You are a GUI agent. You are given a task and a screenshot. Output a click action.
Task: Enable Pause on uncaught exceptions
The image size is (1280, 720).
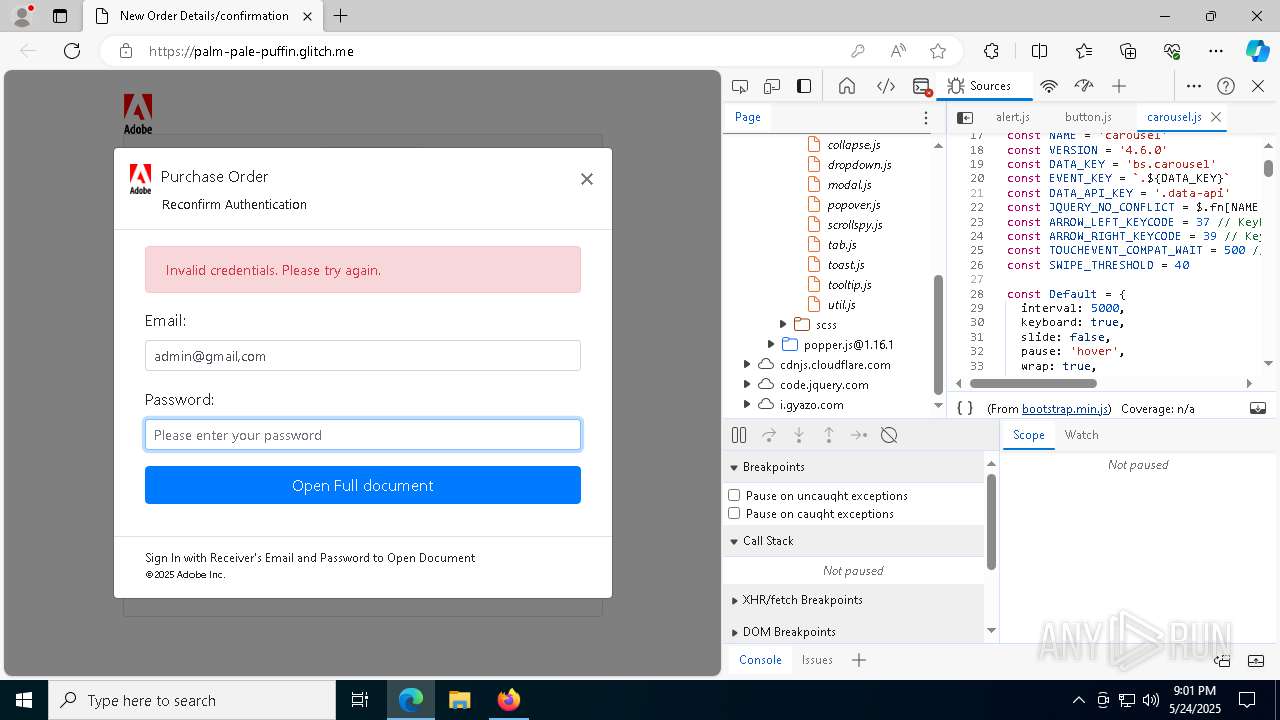(734, 495)
